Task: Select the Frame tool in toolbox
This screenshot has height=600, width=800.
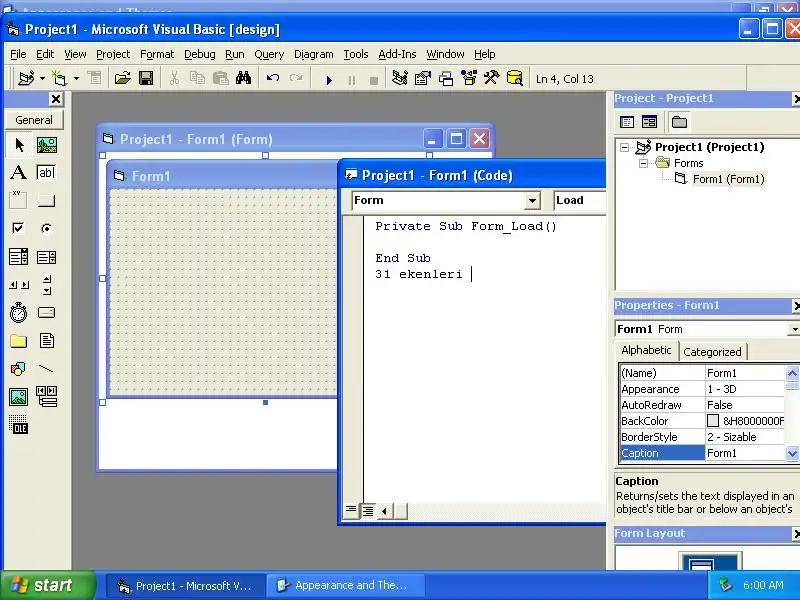Action: 19,200
